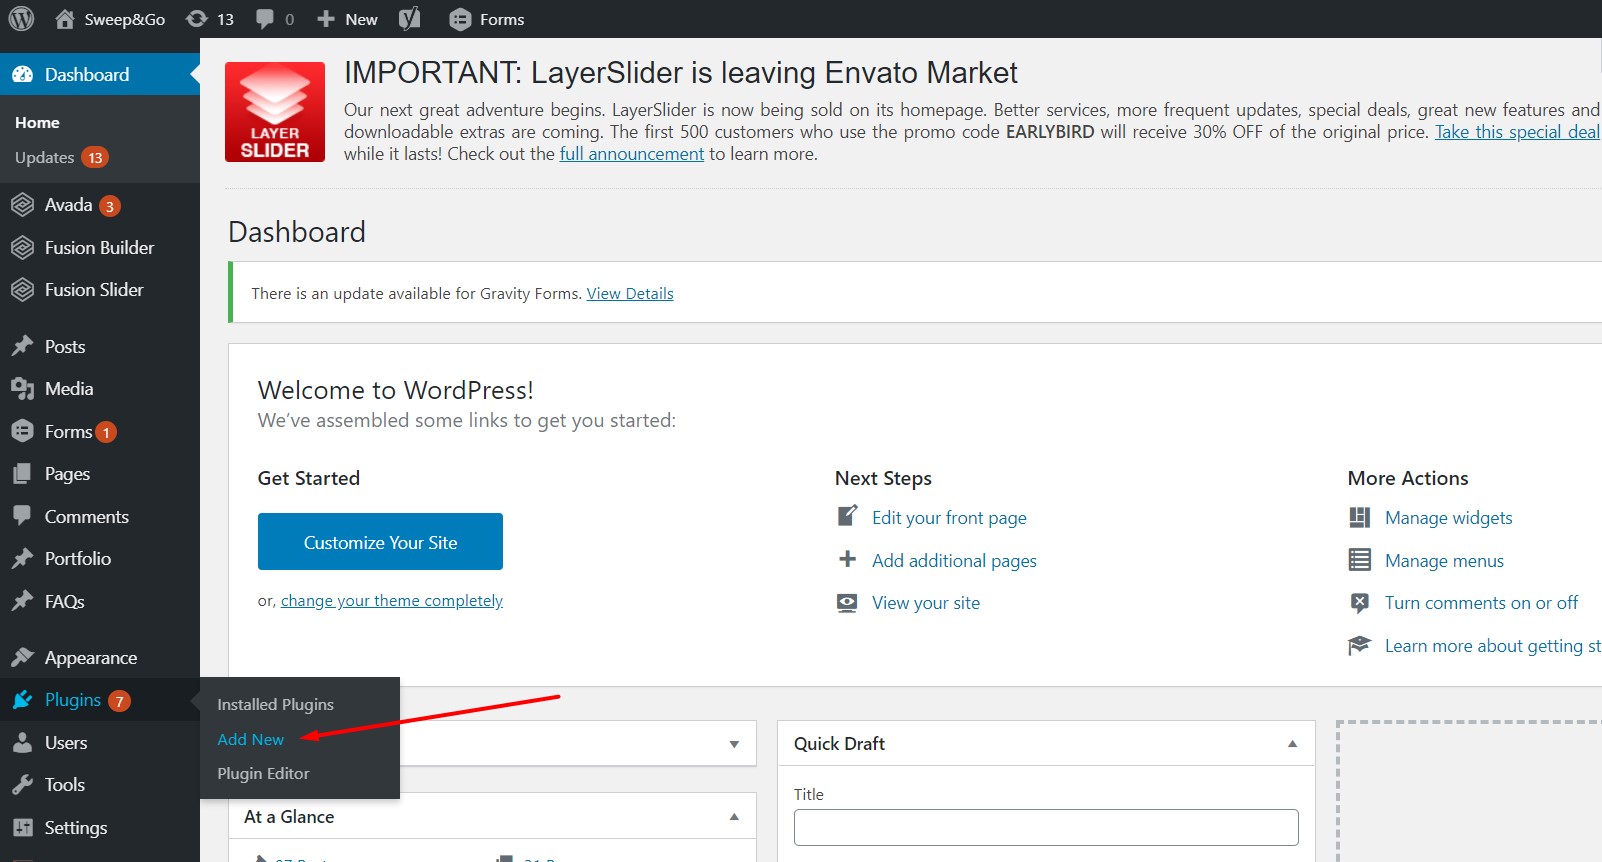Image resolution: width=1602 pixels, height=862 pixels.
Task: Click the Comments speech bubble sidebar icon
Action: tap(22, 516)
